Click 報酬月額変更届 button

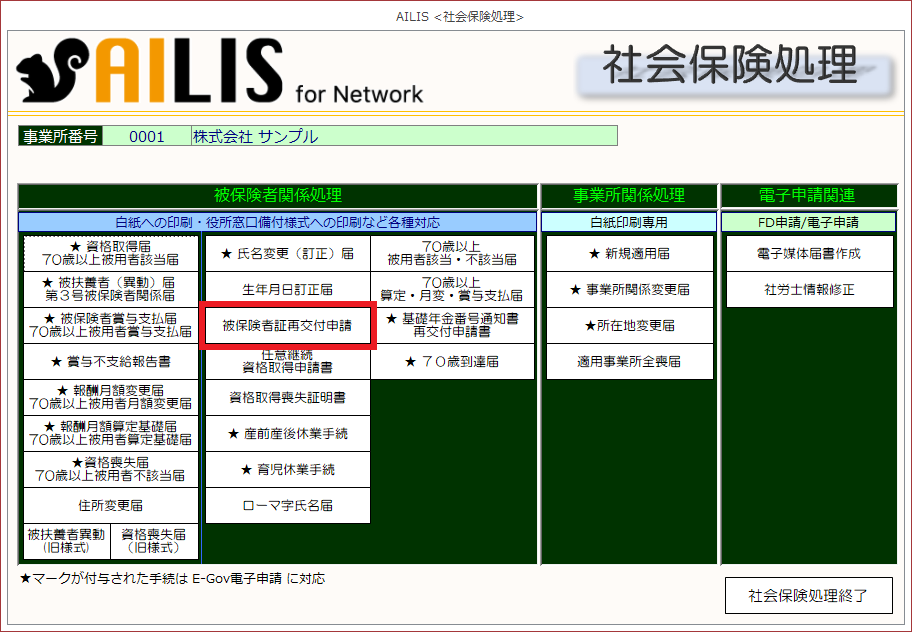[110, 397]
